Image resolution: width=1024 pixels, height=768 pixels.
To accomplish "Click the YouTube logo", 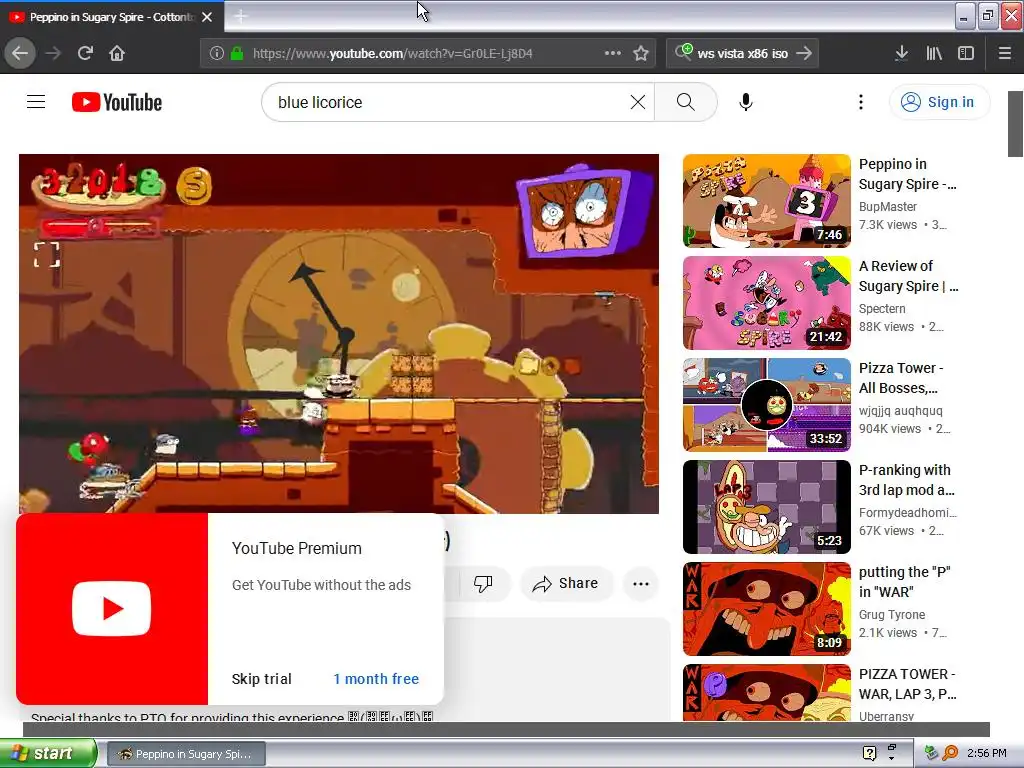I will 117,102.
